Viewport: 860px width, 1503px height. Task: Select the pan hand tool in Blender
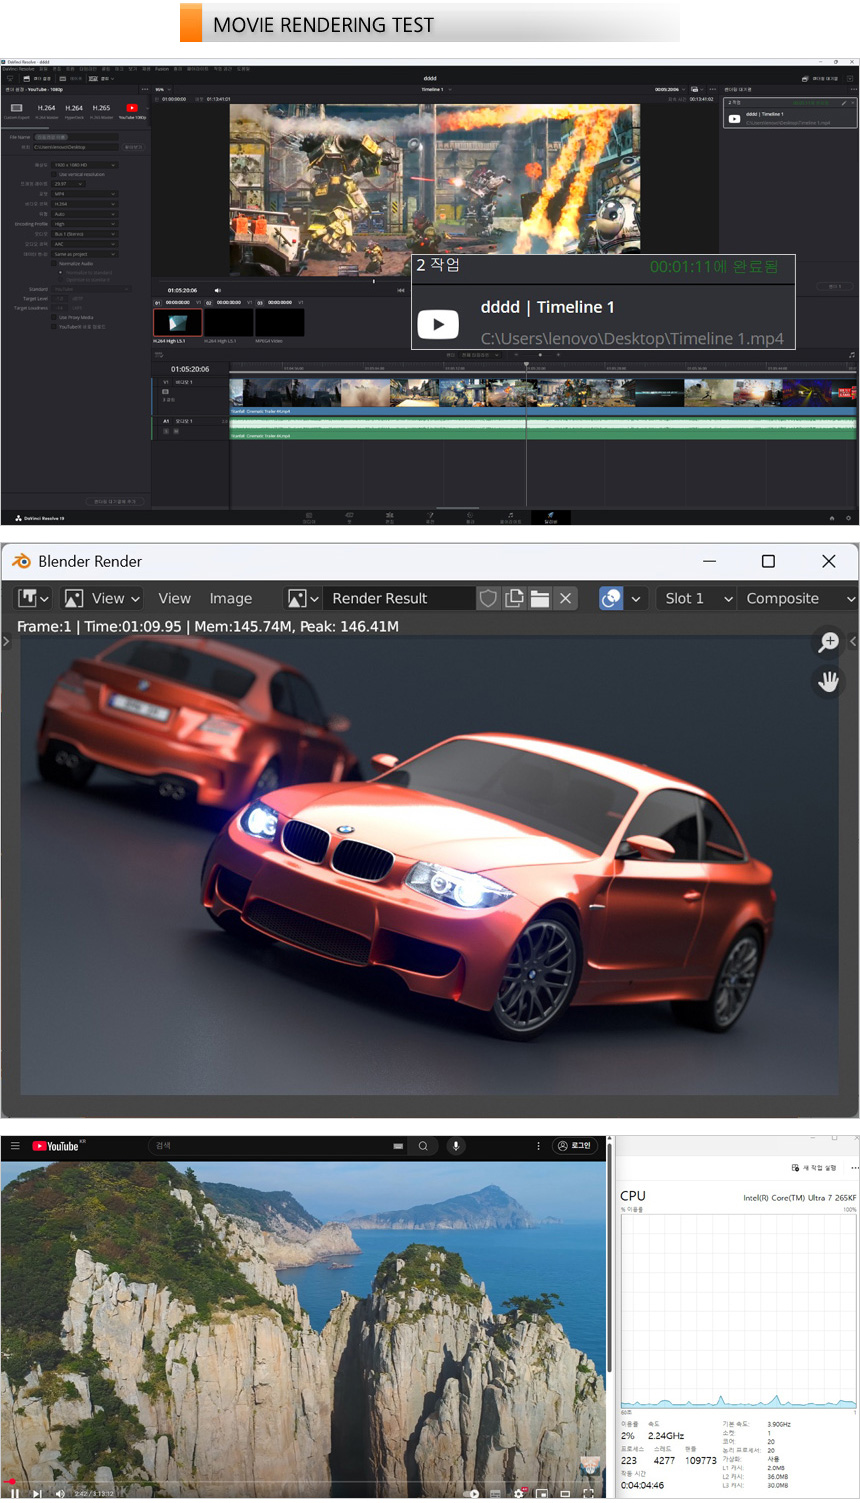(828, 682)
